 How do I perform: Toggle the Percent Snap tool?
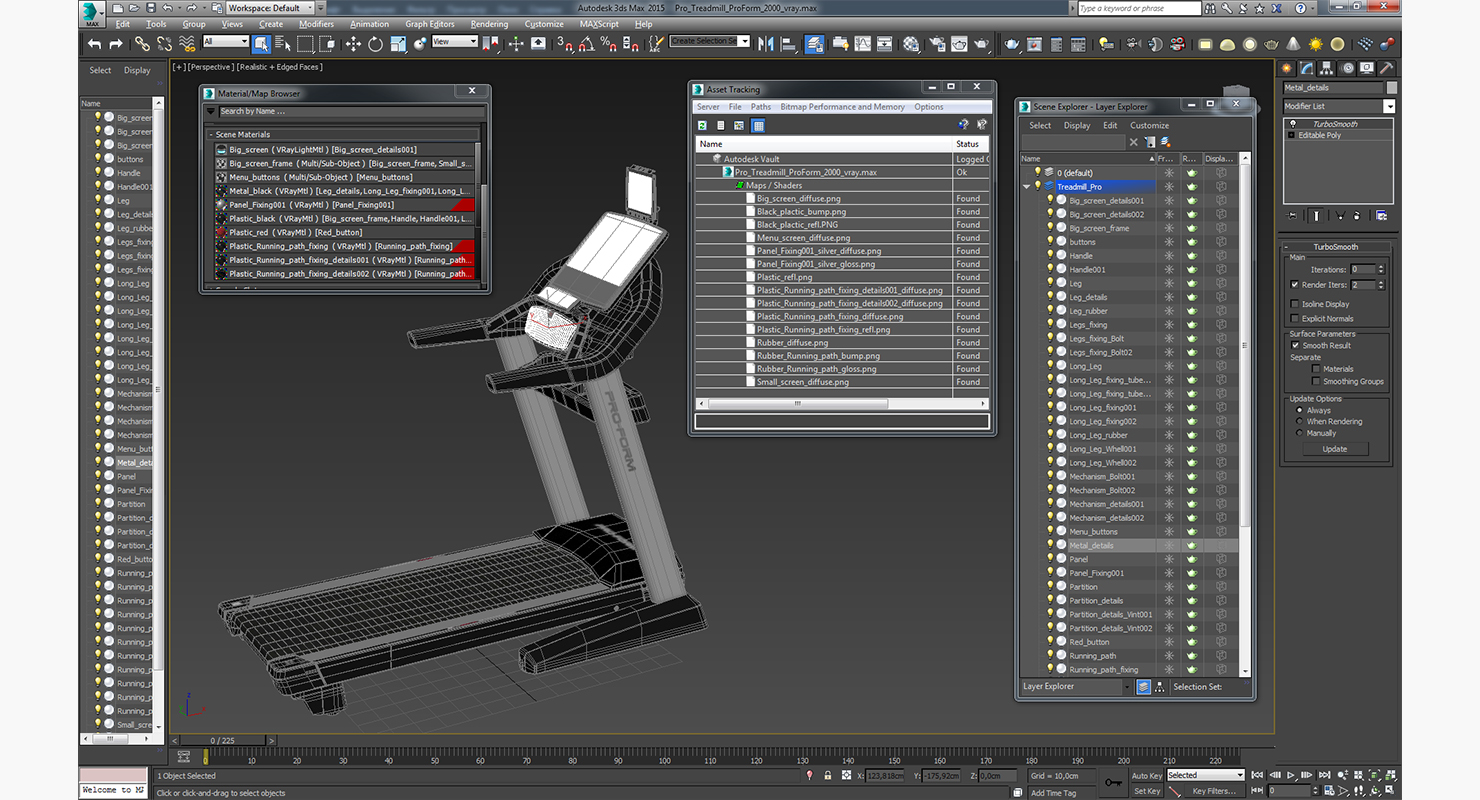pos(609,44)
